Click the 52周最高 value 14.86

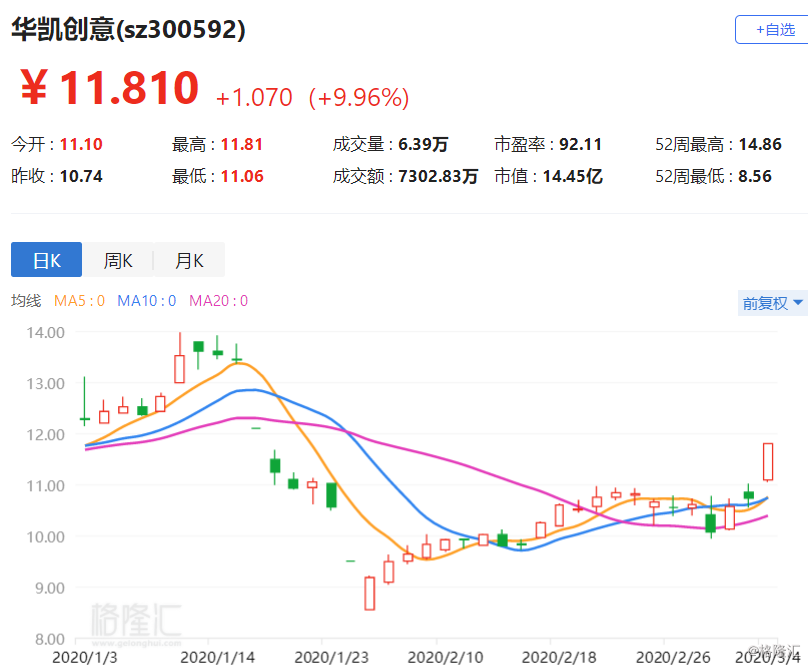(x=759, y=144)
